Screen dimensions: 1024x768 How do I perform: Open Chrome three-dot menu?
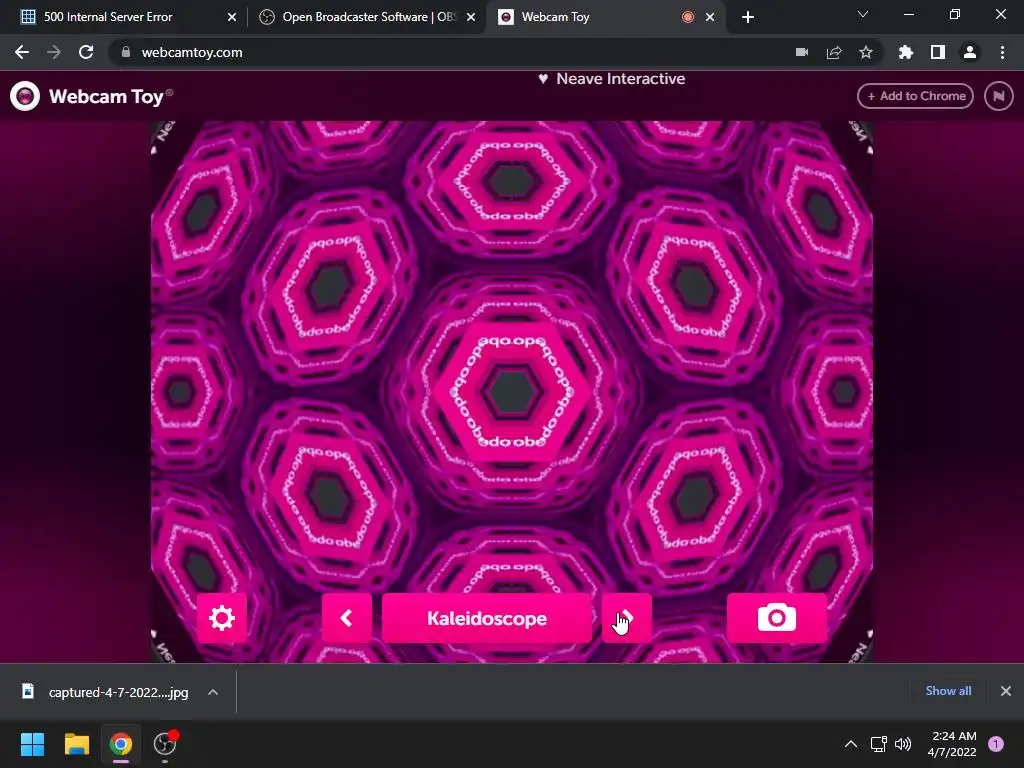coord(1002,52)
